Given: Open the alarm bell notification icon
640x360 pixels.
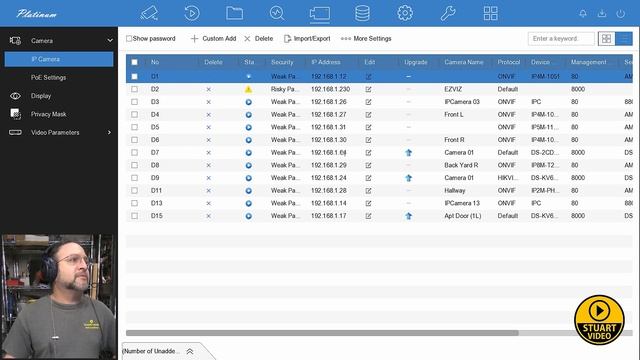Looking at the screenshot, I should coord(583,13).
